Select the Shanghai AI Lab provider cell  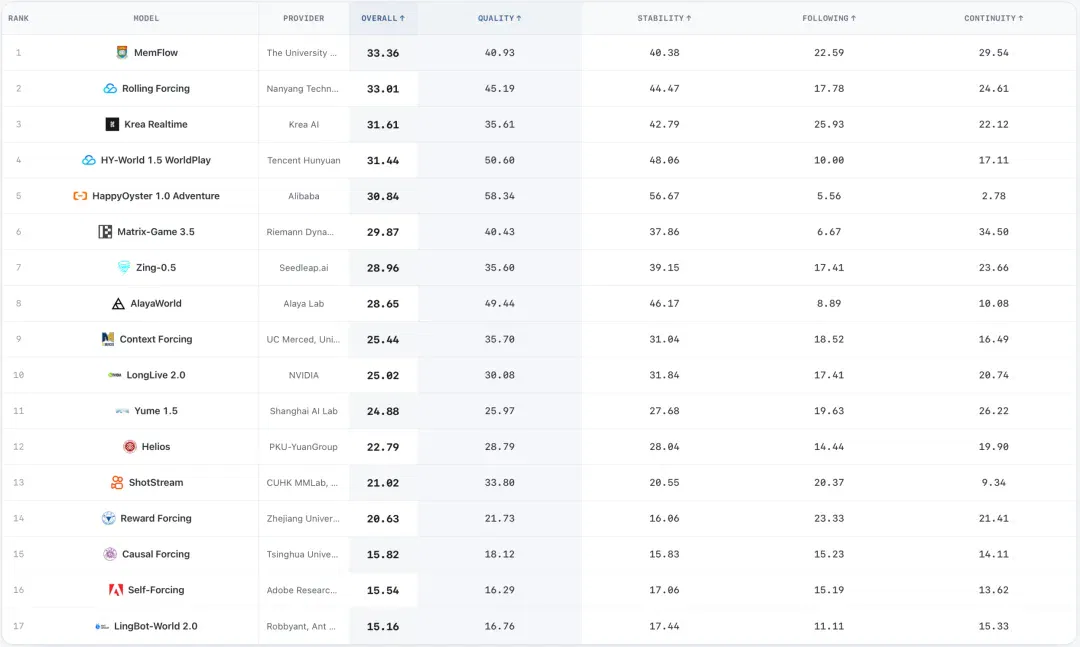pos(304,411)
